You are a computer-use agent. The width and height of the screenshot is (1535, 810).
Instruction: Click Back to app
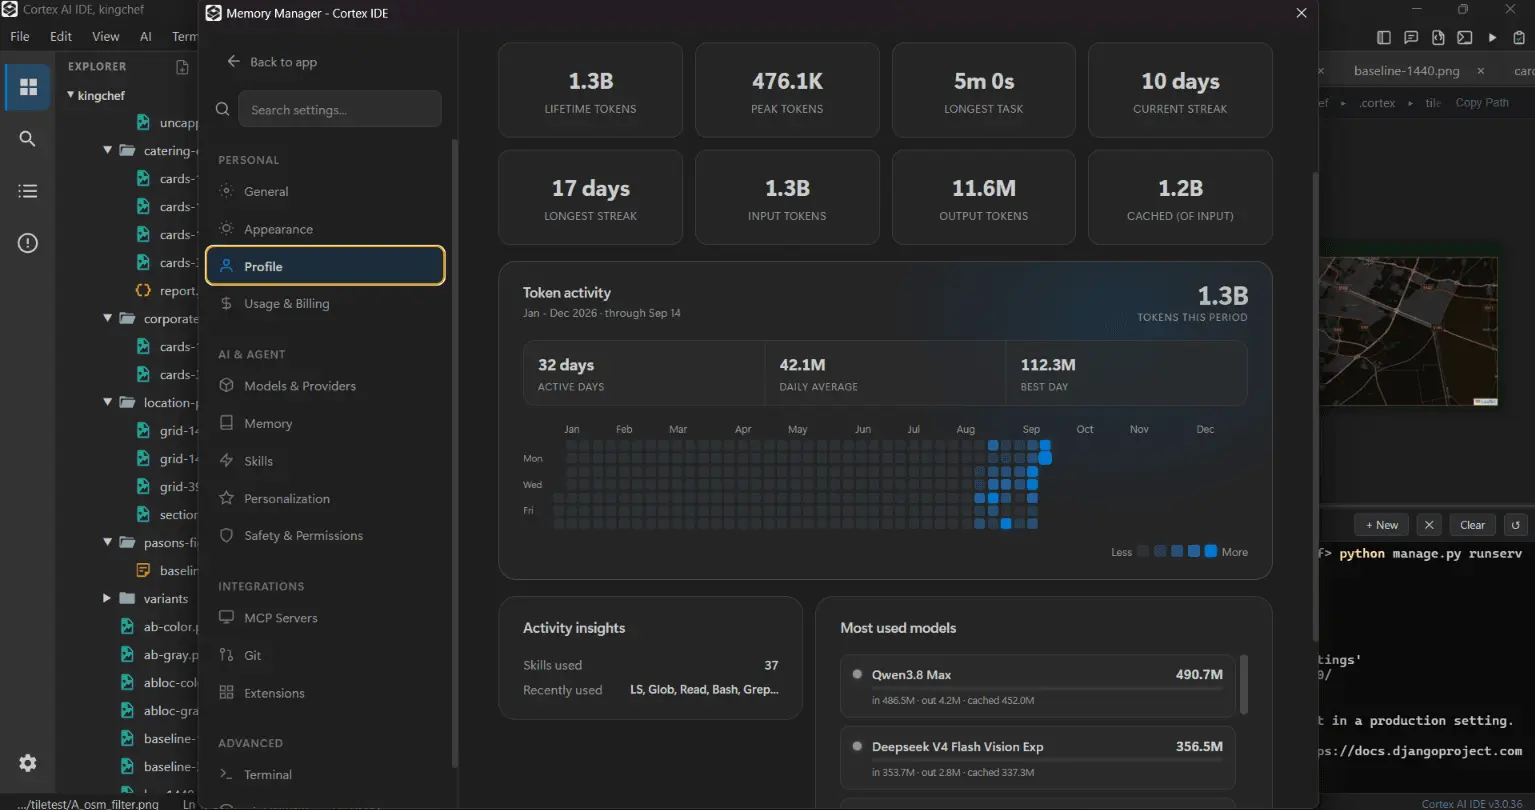272,62
